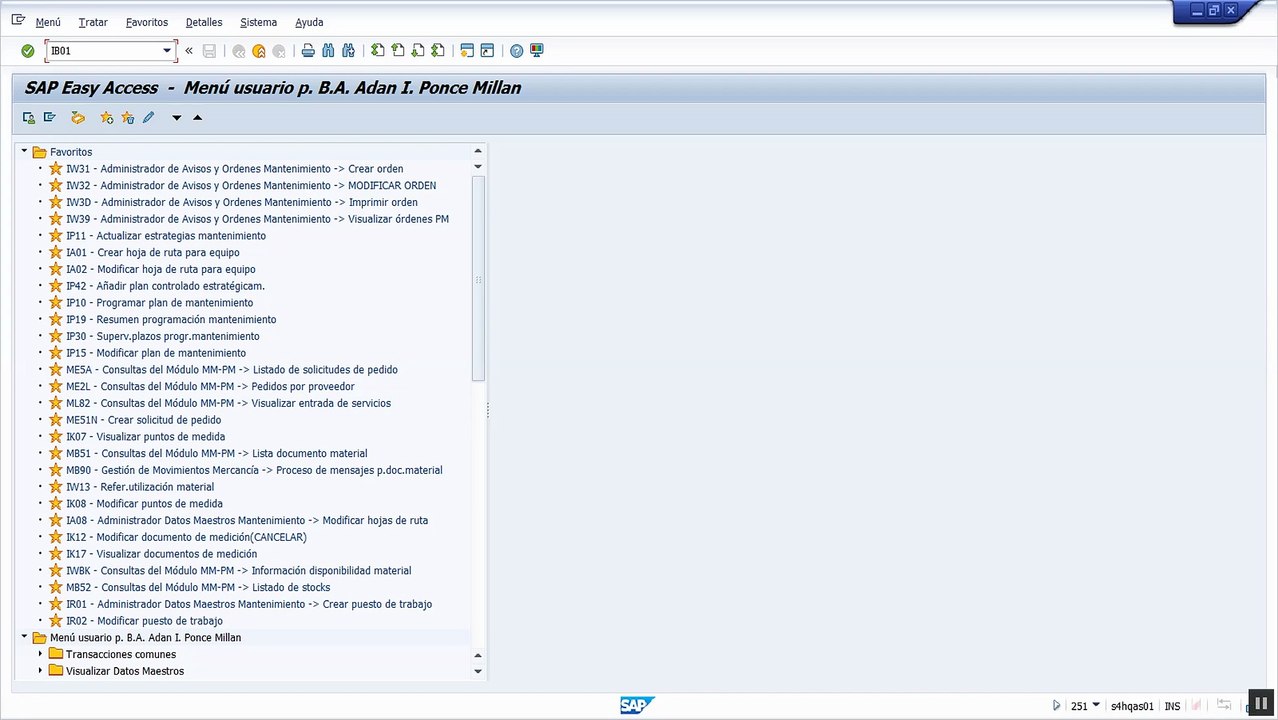
Task: Click Delete Favorites star-trash icon
Action: pyautogui.click(x=127, y=118)
